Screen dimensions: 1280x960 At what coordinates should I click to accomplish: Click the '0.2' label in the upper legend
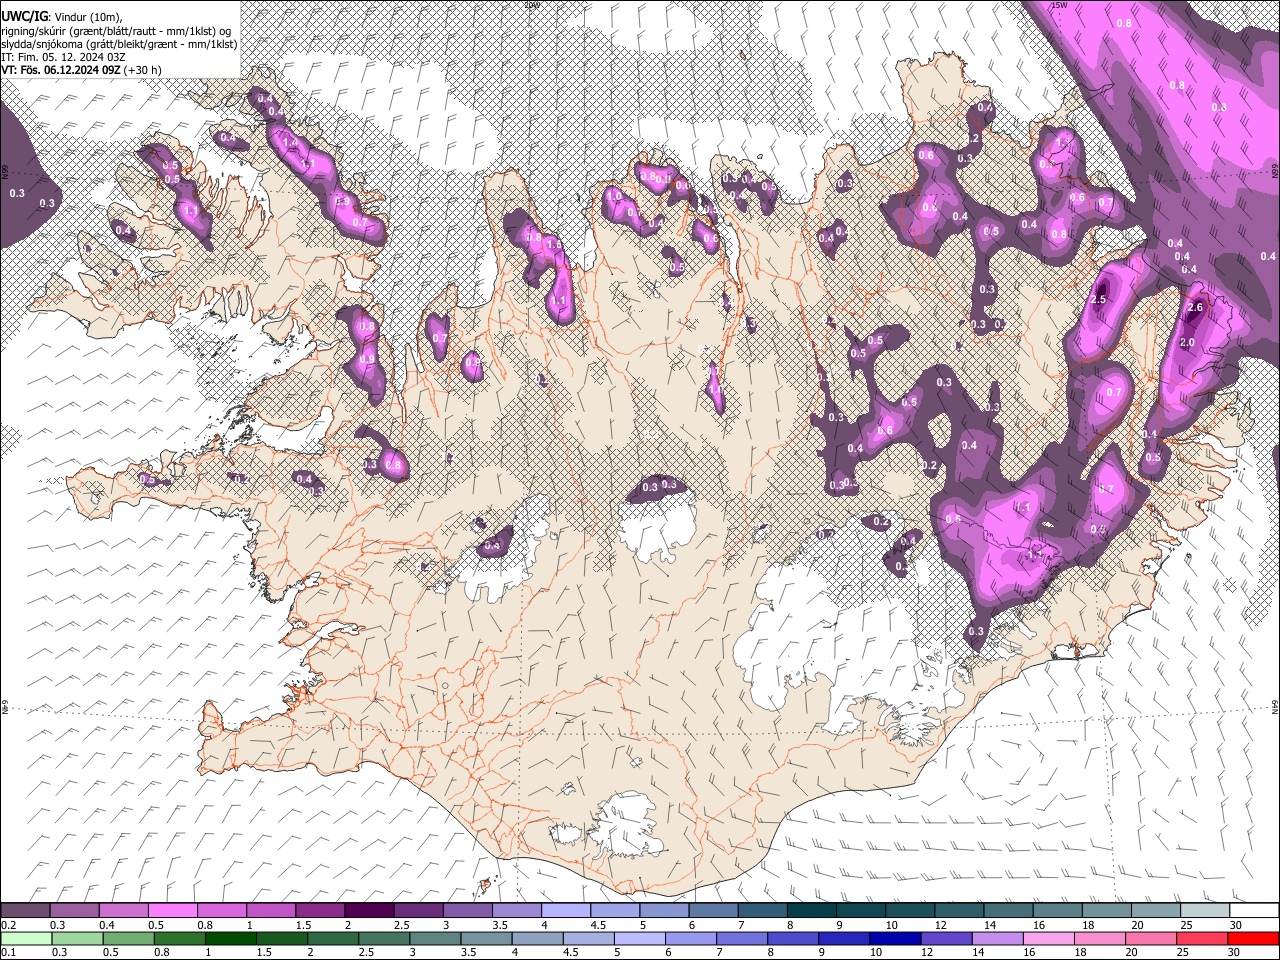(x=8, y=925)
